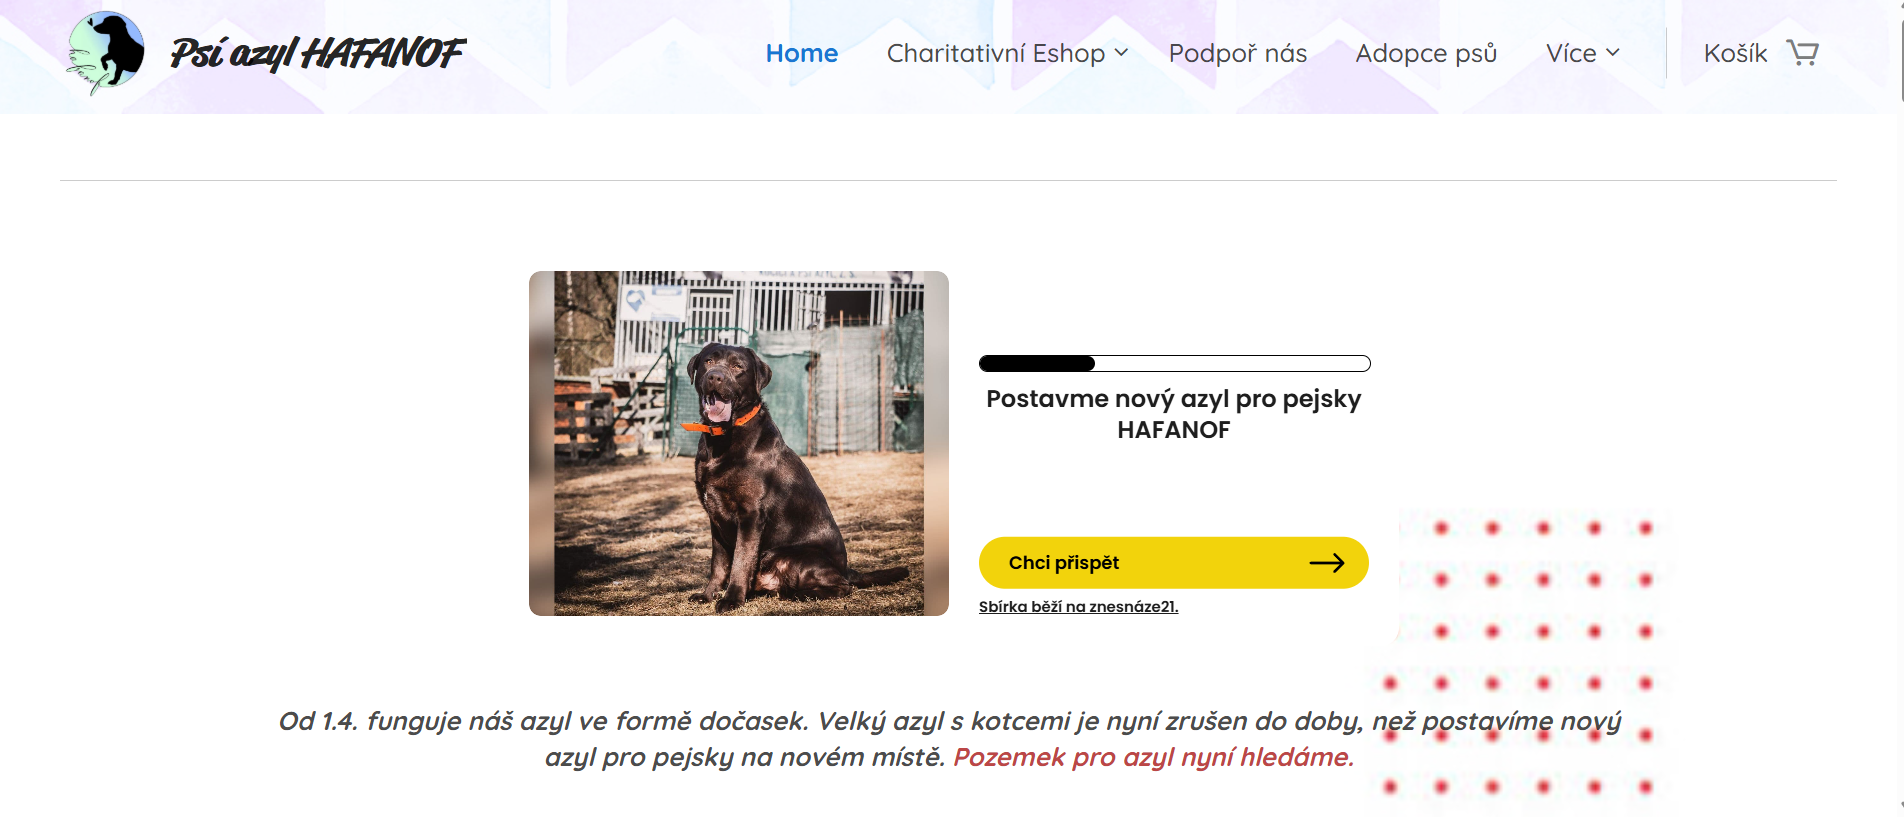This screenshot has width=1904, height=817.
Task: Click the fundraising progress bar
Action: 1174,364
